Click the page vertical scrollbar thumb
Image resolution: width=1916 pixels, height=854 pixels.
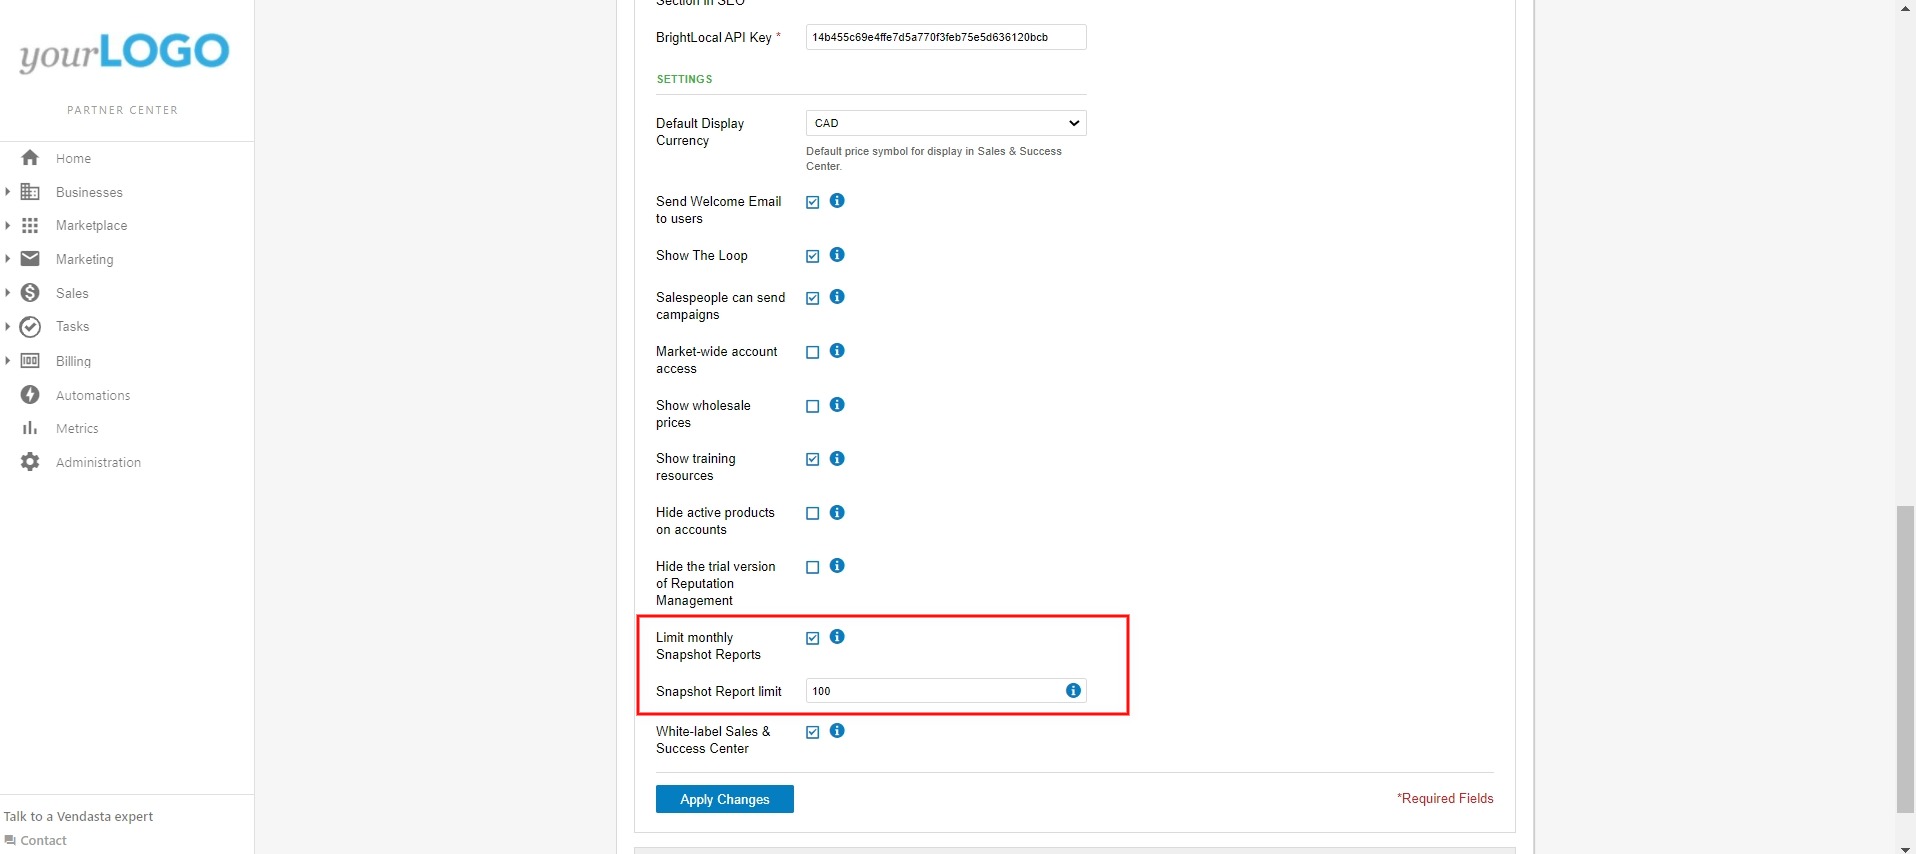(x=1905, y=660)
